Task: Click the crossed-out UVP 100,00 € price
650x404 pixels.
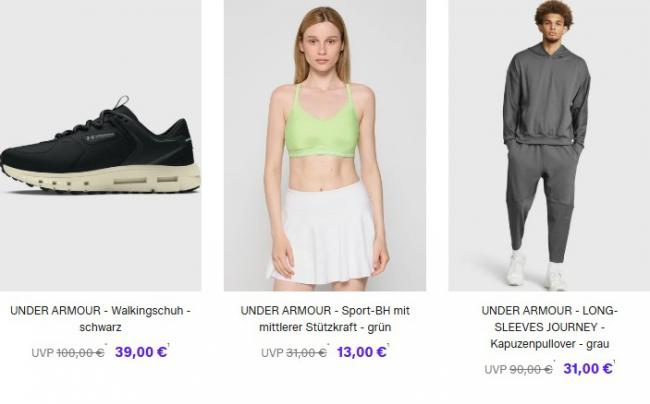Action: 68,353
